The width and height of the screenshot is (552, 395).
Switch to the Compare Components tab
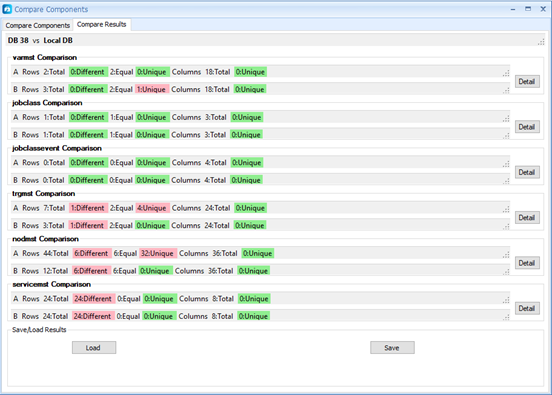(x=37, y=25)
